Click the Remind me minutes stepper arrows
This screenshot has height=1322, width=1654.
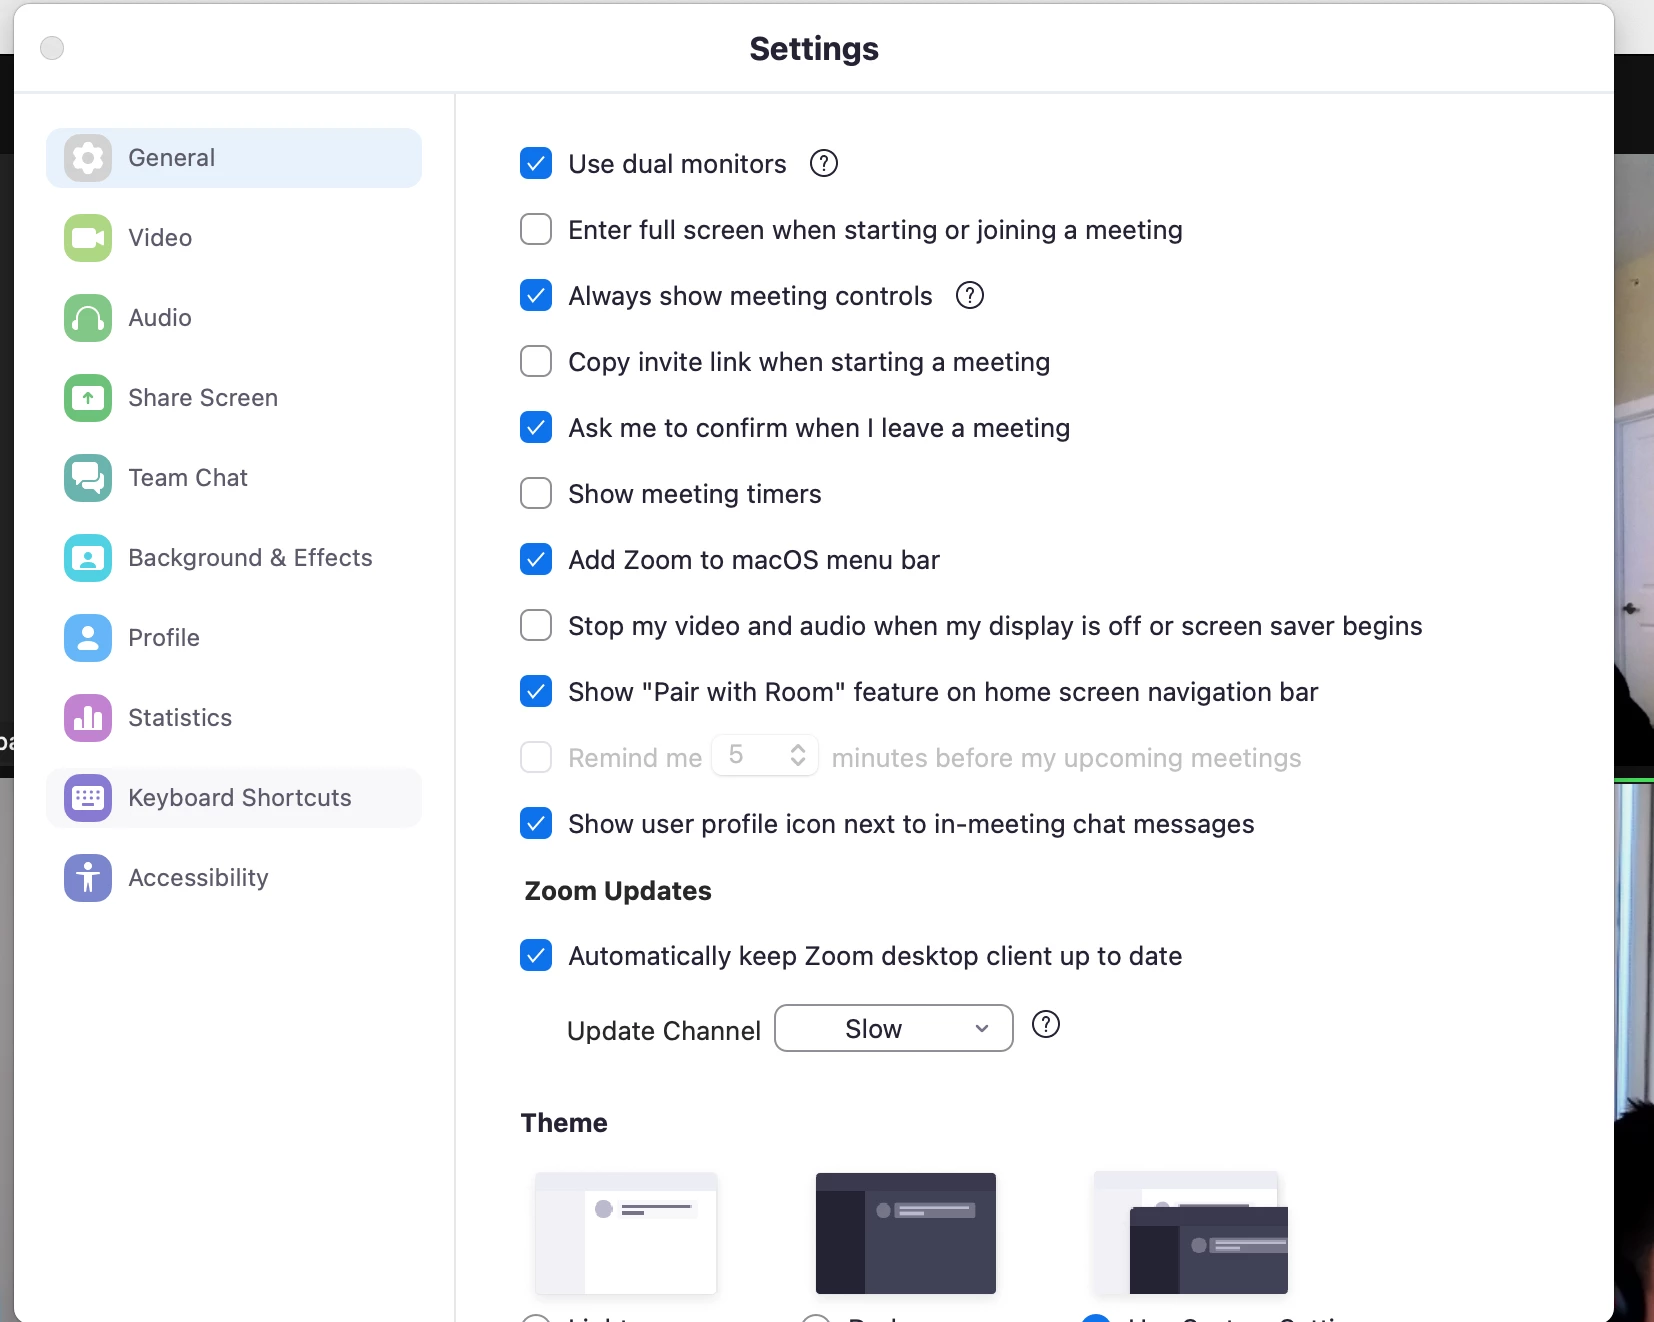(x=798, y=755)
